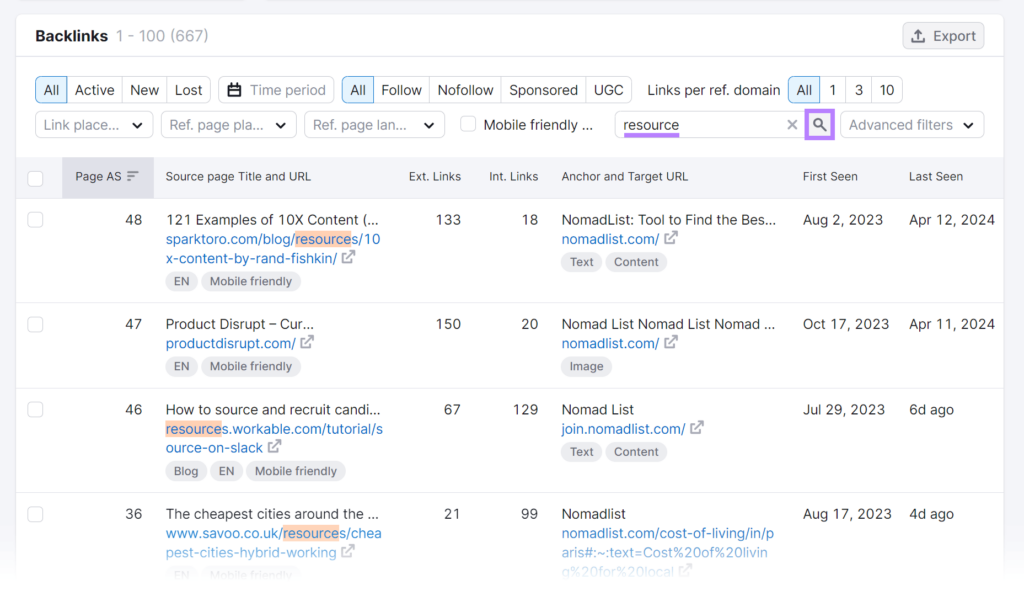Screen dimensions: 1024x596
Task: Expand the Link placement dropdown
Action: tap(94, 125)
